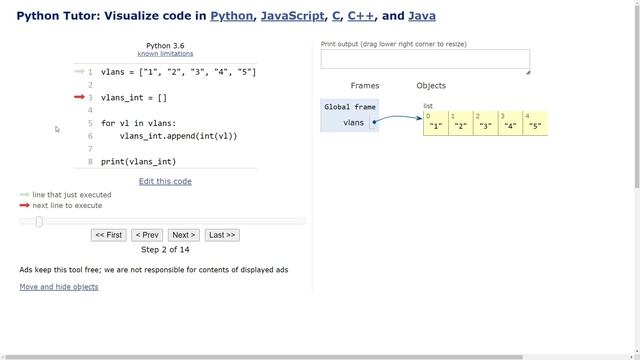Click code line 8 print(vlans_int)
The width and height of the screenshot is (640, 360).
[138, 162]
